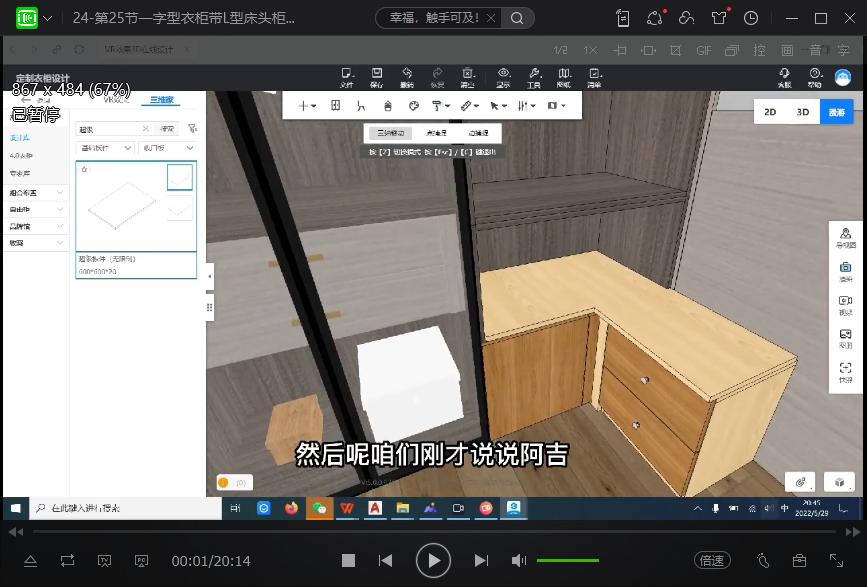Expand the 组合柜库 category in the sidebar
This screenshot has width=867, height=587.
pyautogui.click(x=36, y=192)
